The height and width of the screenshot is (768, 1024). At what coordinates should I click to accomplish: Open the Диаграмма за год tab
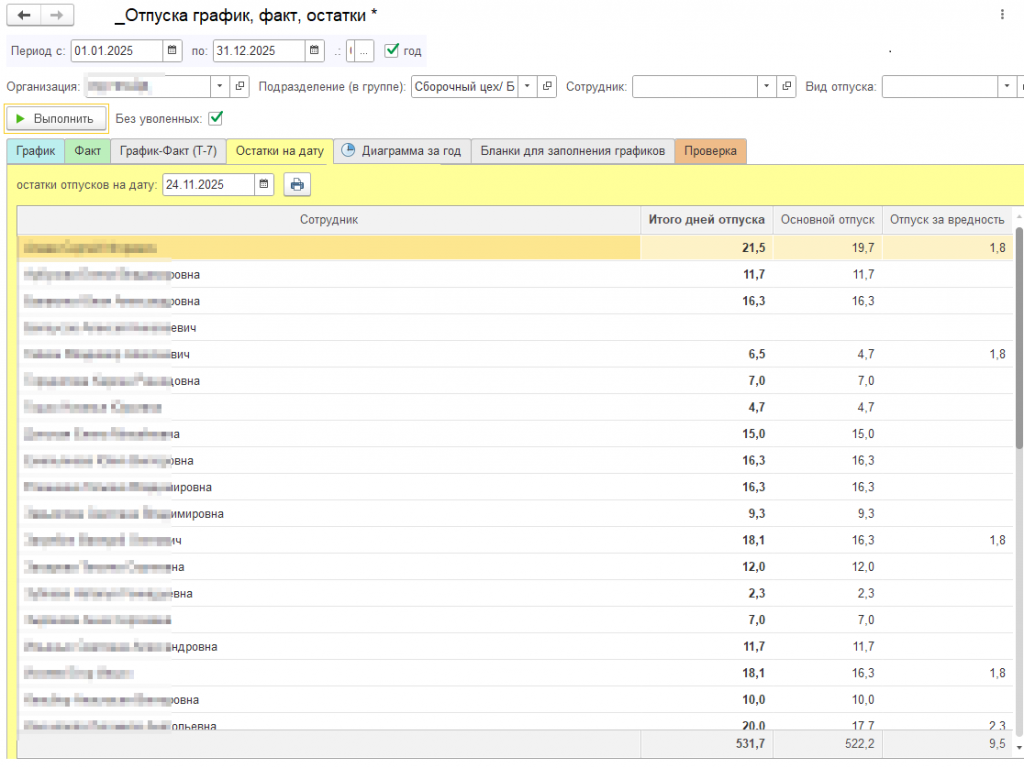[x=401, y=151]
